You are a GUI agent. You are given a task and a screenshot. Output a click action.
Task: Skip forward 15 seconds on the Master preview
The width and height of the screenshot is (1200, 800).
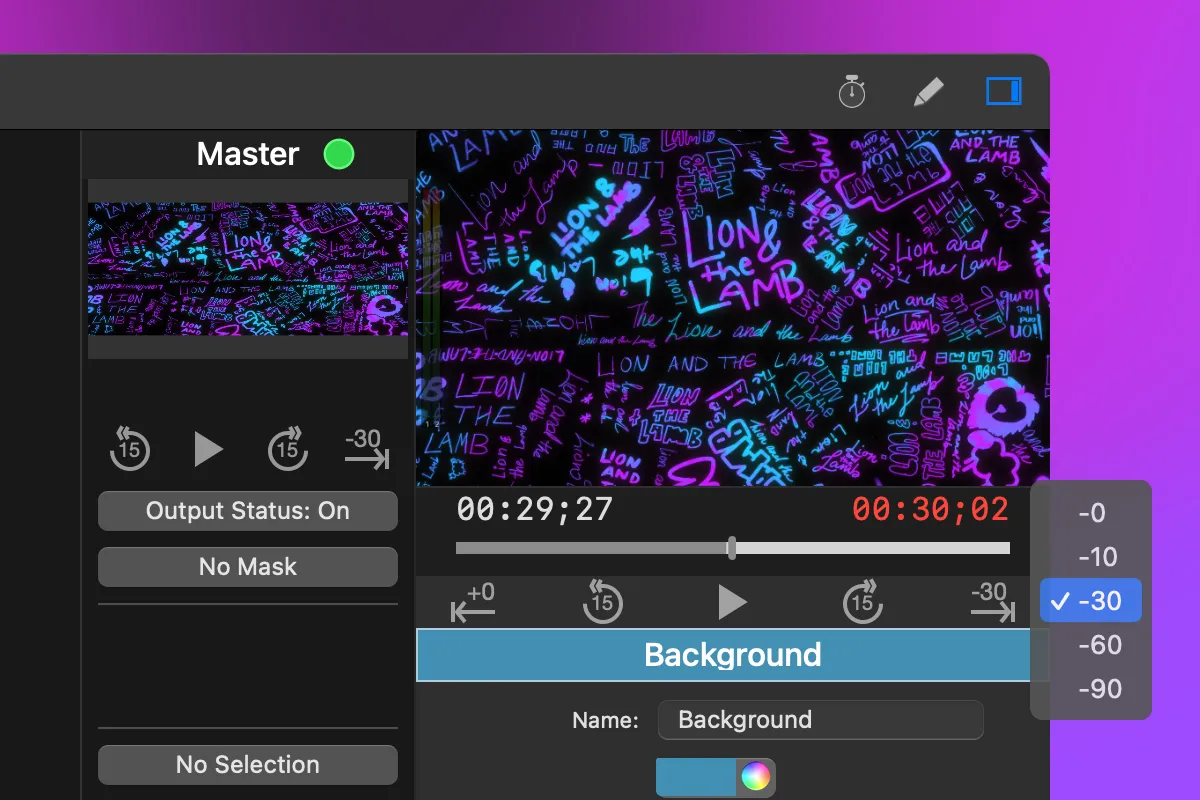coord(287,449)
